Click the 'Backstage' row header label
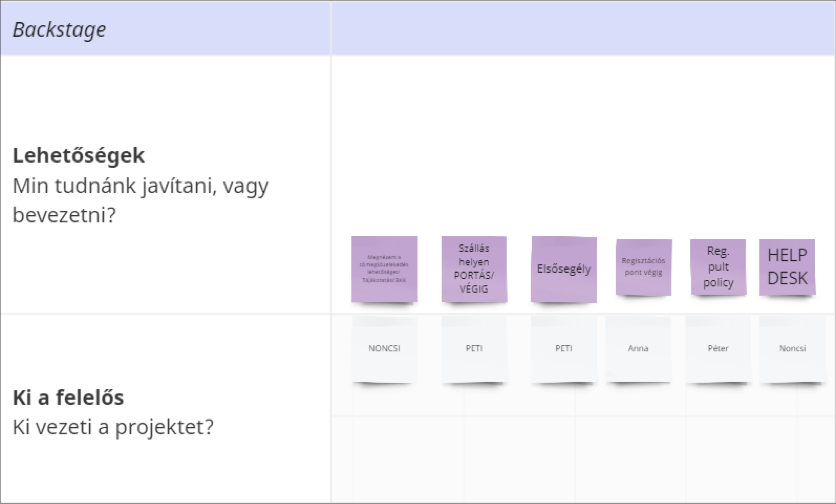The width and height of the screenshot is (836, 504). tap(59, 29)
